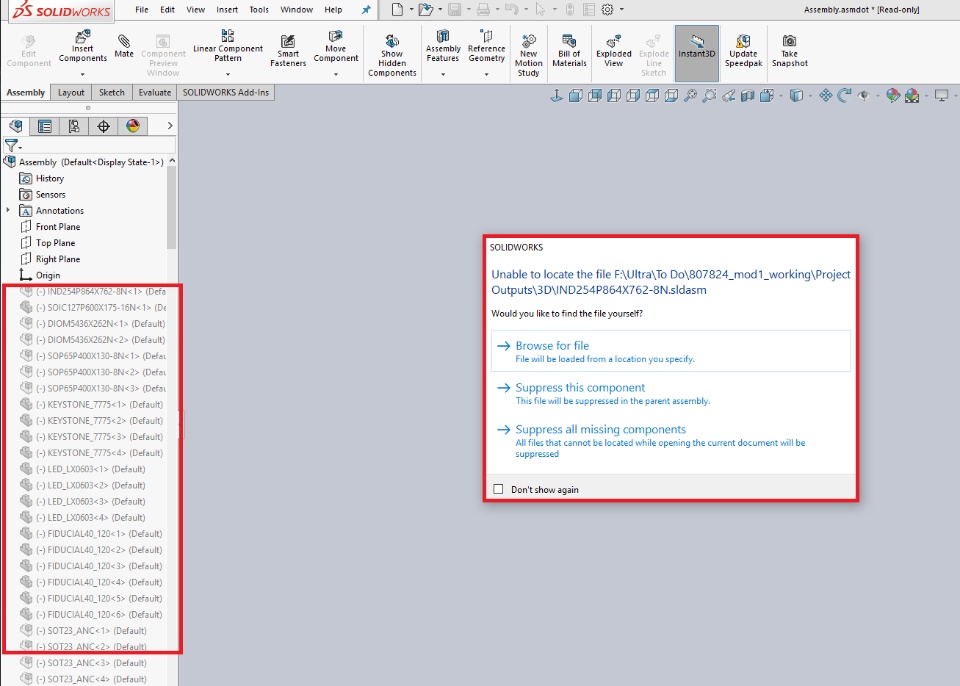The height and width of the screenshot is (686, 960).
Task: Open Linear Component Pattern tool
Action: pyautogui.click(x=228, y=45)
